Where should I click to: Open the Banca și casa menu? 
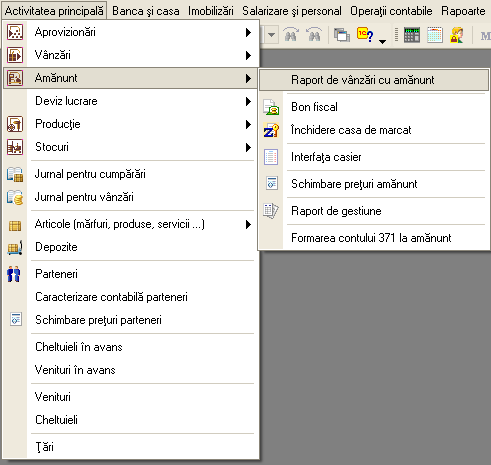point(146,11)
